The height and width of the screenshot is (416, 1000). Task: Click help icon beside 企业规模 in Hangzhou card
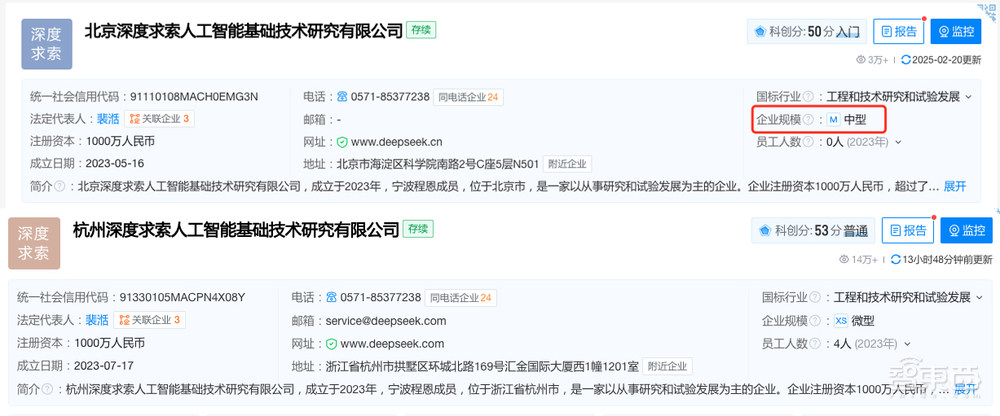(815, 321)
